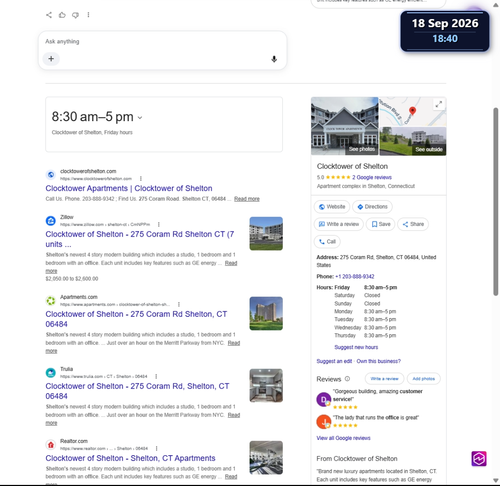This screenshot has width=500, height=486.
Task: Click the plus button in Ask anything box
Action: [51, 59]
